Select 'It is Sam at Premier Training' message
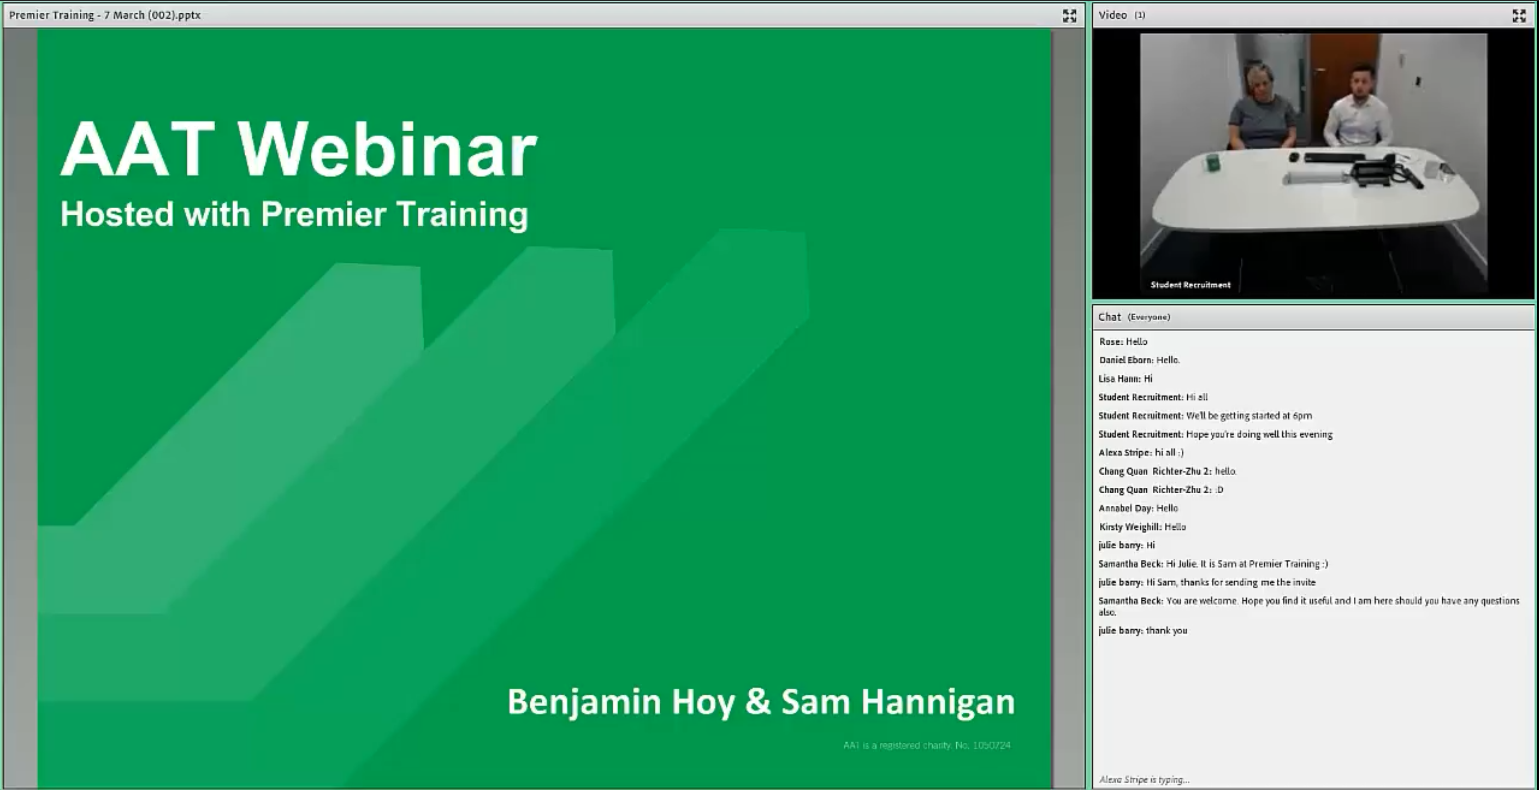The width and height of the screenshot is (1539, 791). [x=1213, y=564]
